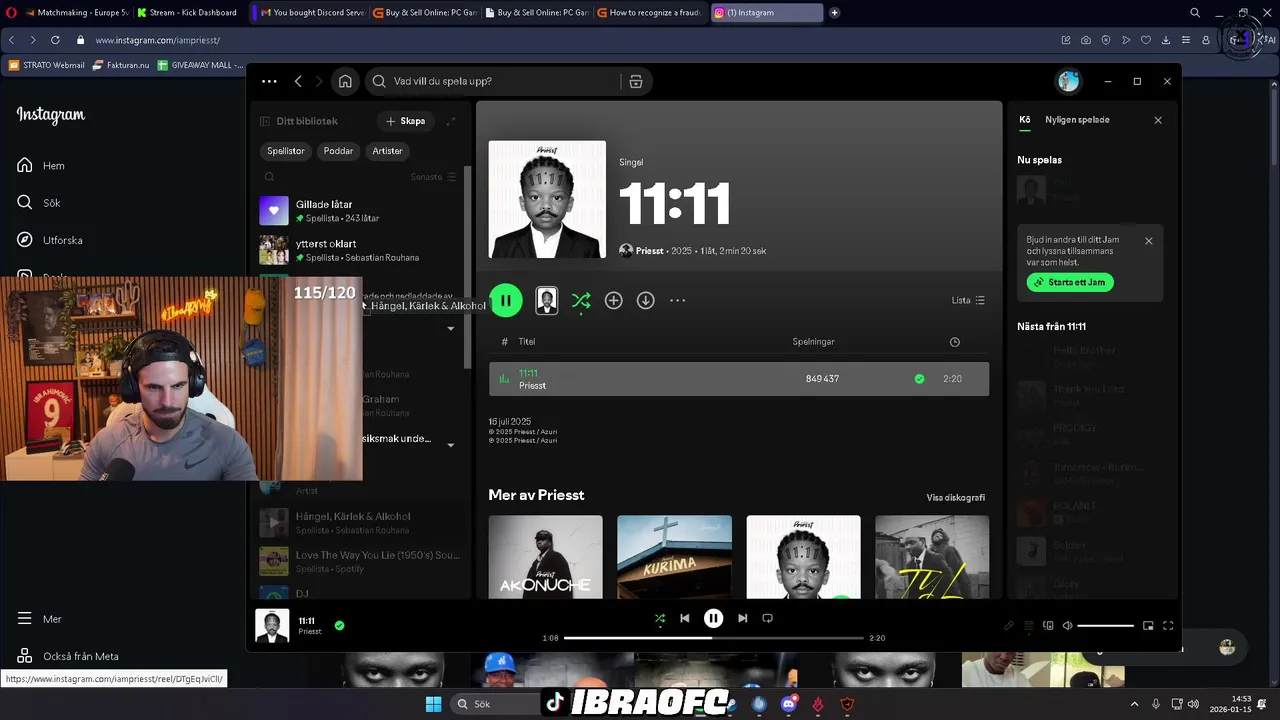Skip to previous track in player bar
The width and height of the screenshot is (1280, 720).
(684, 618)
